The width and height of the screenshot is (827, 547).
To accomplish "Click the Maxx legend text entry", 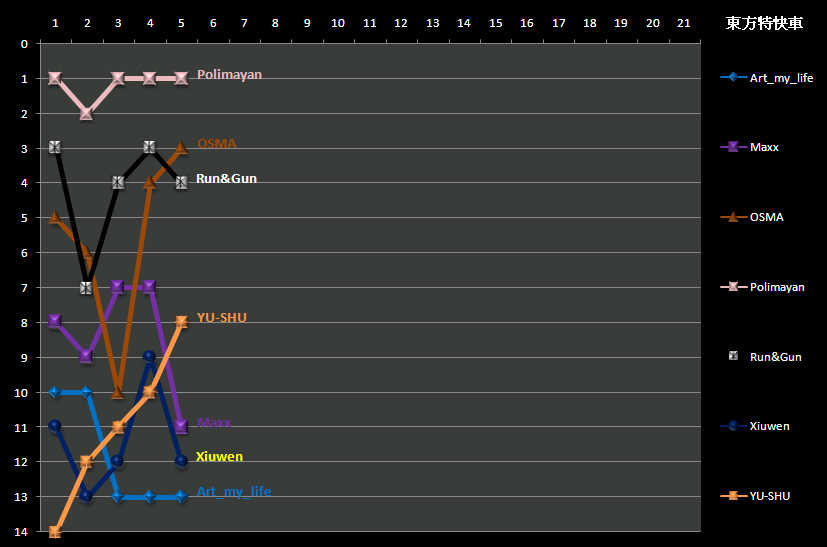I will click(x=764, y=147).
